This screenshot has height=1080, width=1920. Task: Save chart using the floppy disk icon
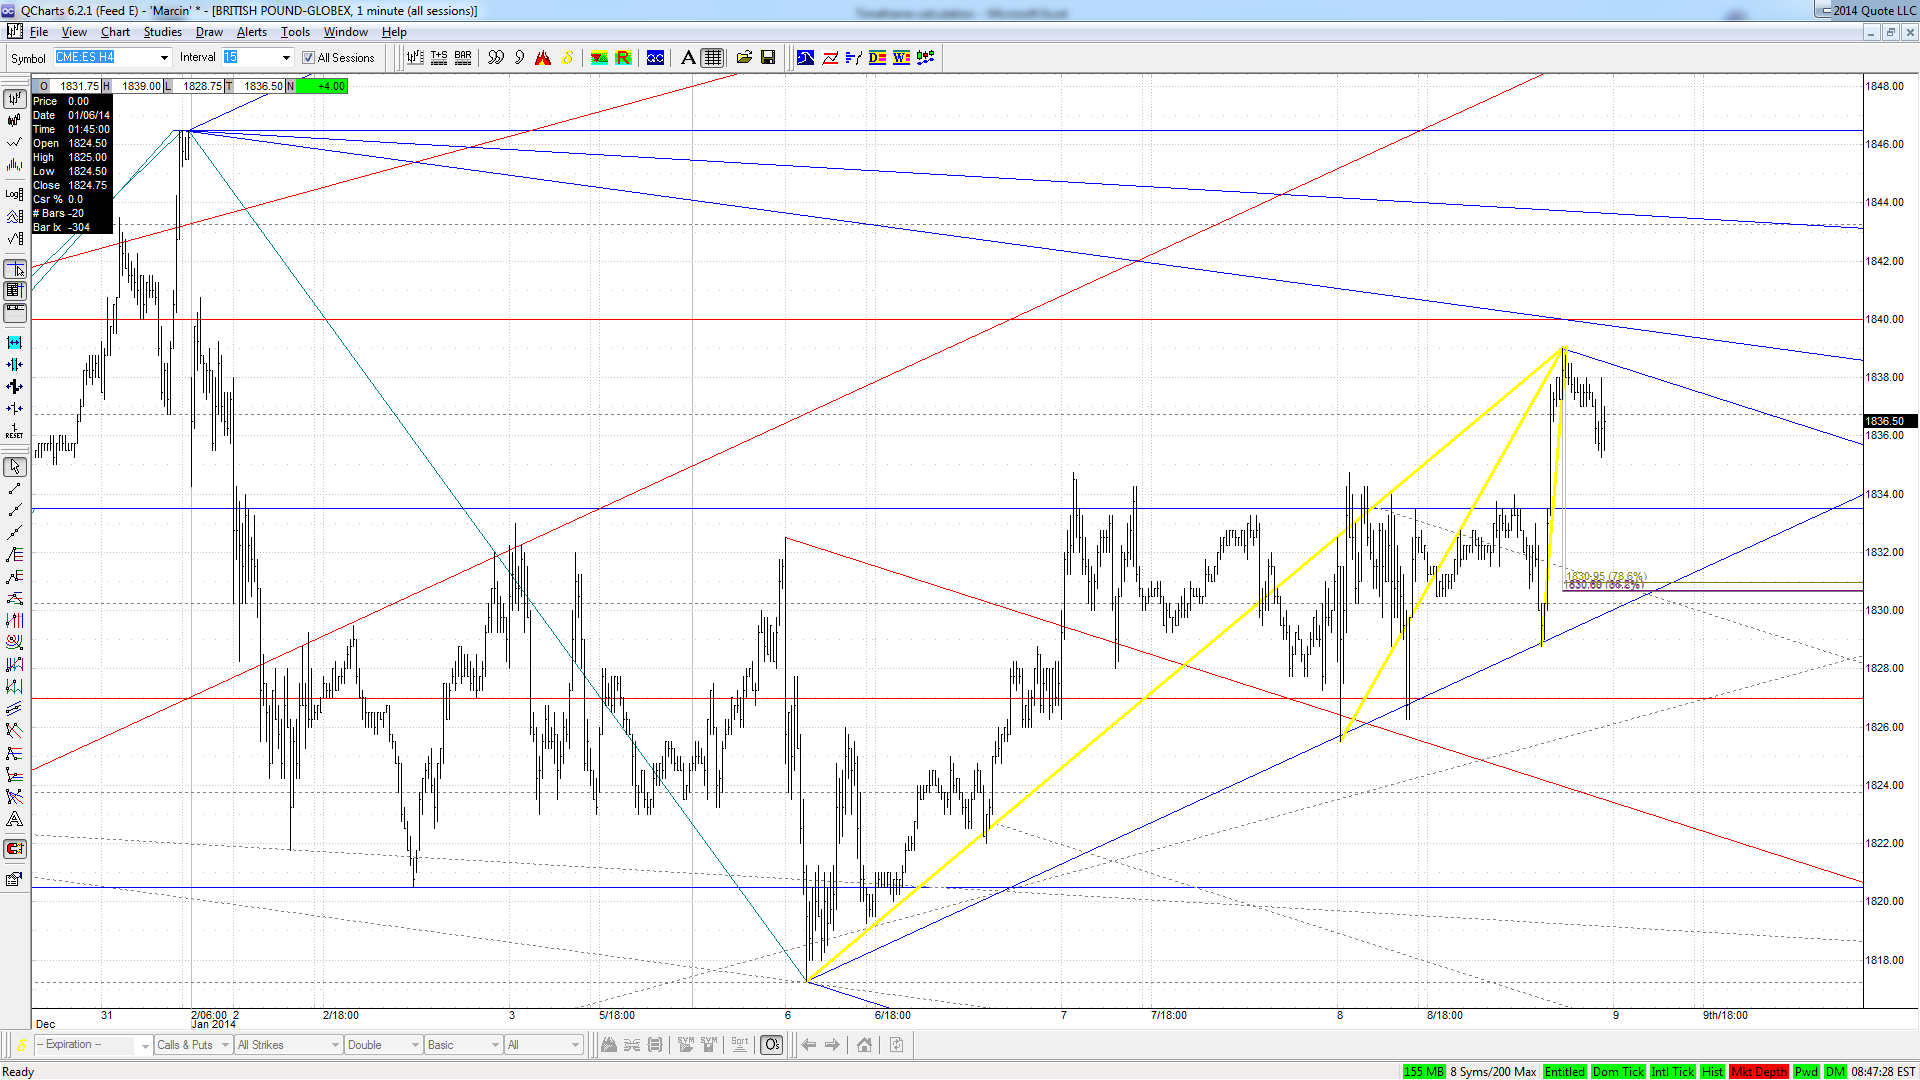point(768,58)
